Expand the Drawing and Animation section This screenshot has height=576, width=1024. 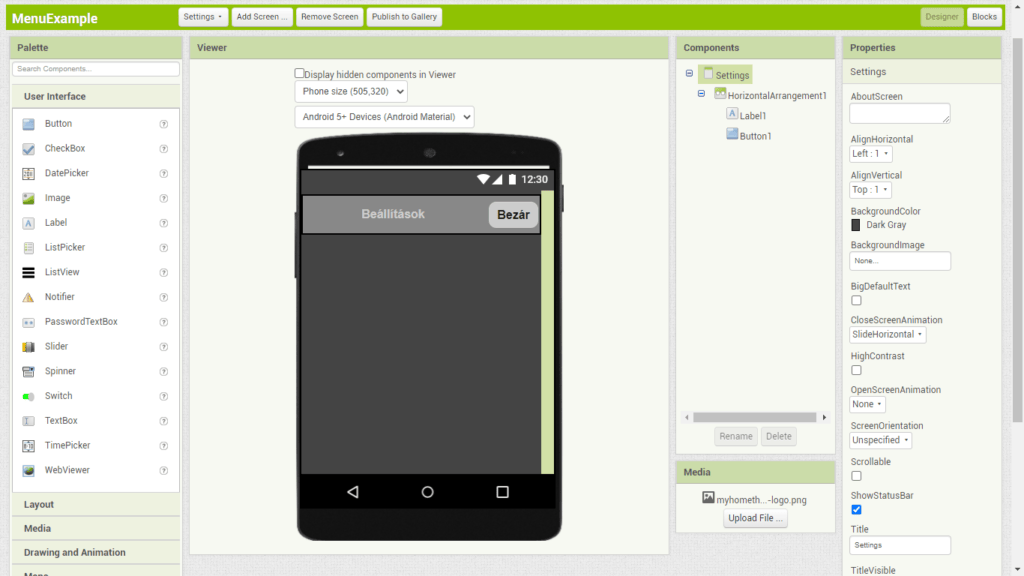95,552
